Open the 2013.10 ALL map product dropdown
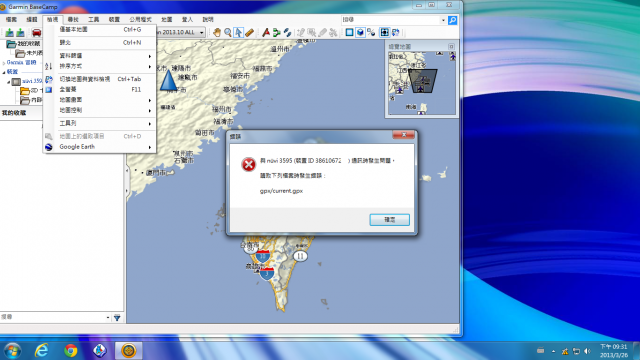 (201, 32)
